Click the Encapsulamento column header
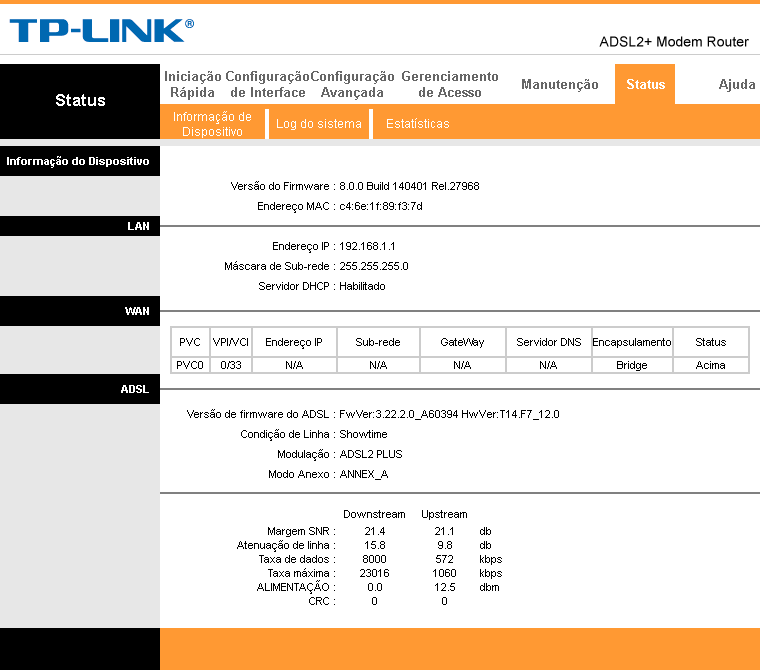761x670 pixels. pos(631,342)
